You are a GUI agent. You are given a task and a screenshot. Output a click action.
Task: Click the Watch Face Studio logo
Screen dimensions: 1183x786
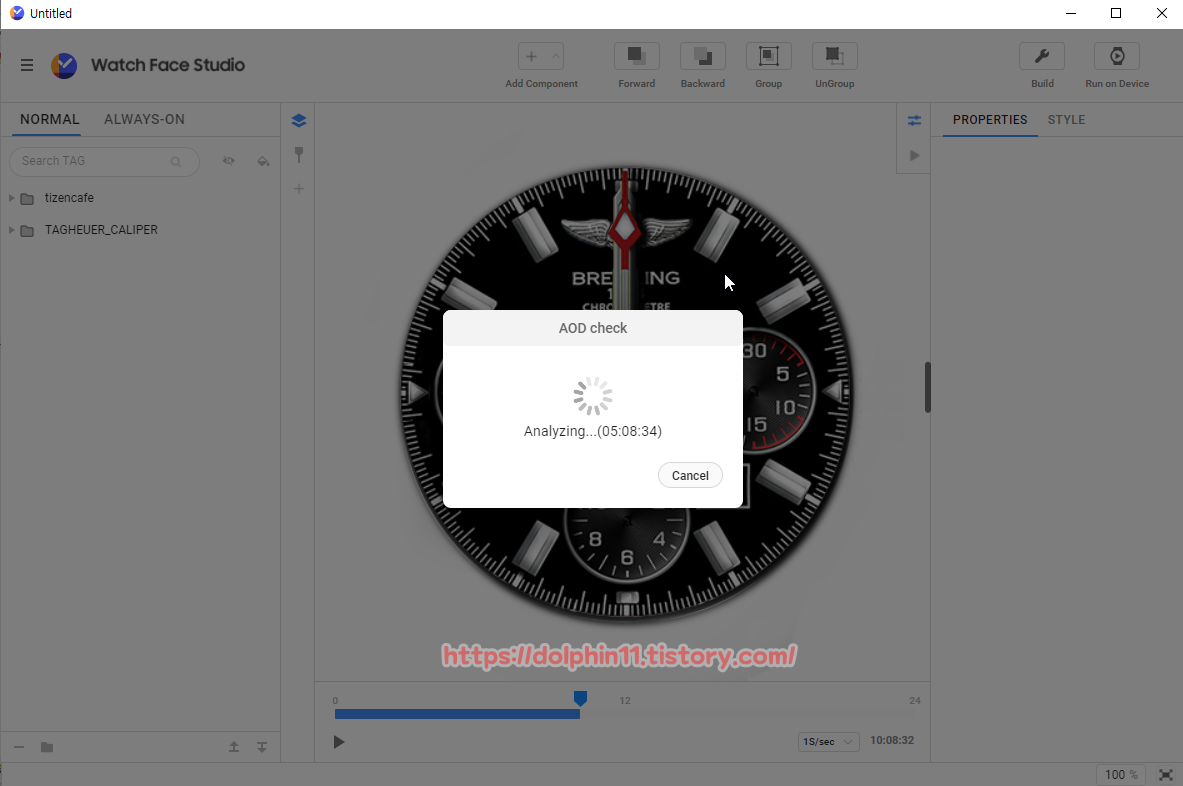point(64,66)
